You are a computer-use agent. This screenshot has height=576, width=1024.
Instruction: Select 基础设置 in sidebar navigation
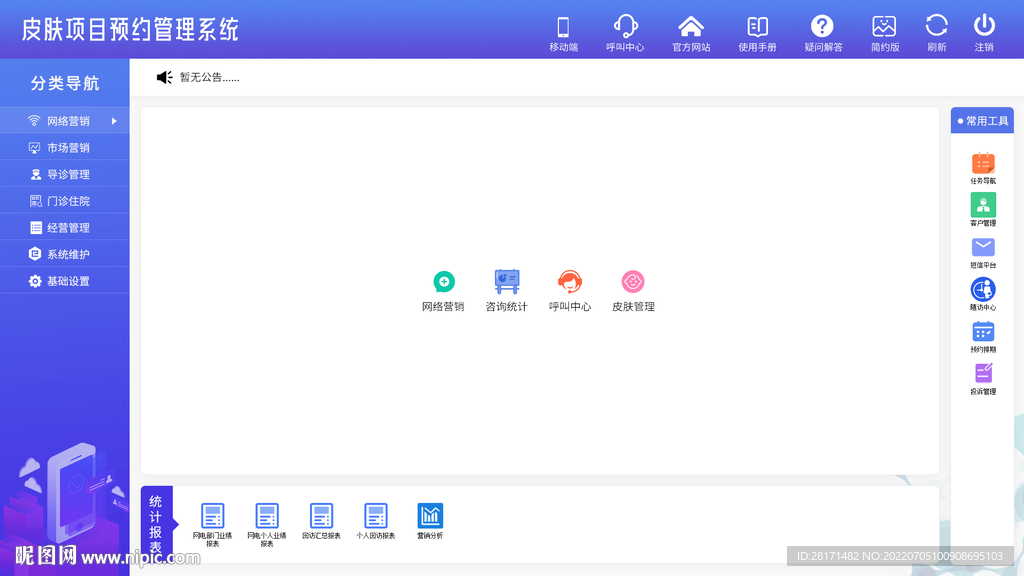click(65, 281)
